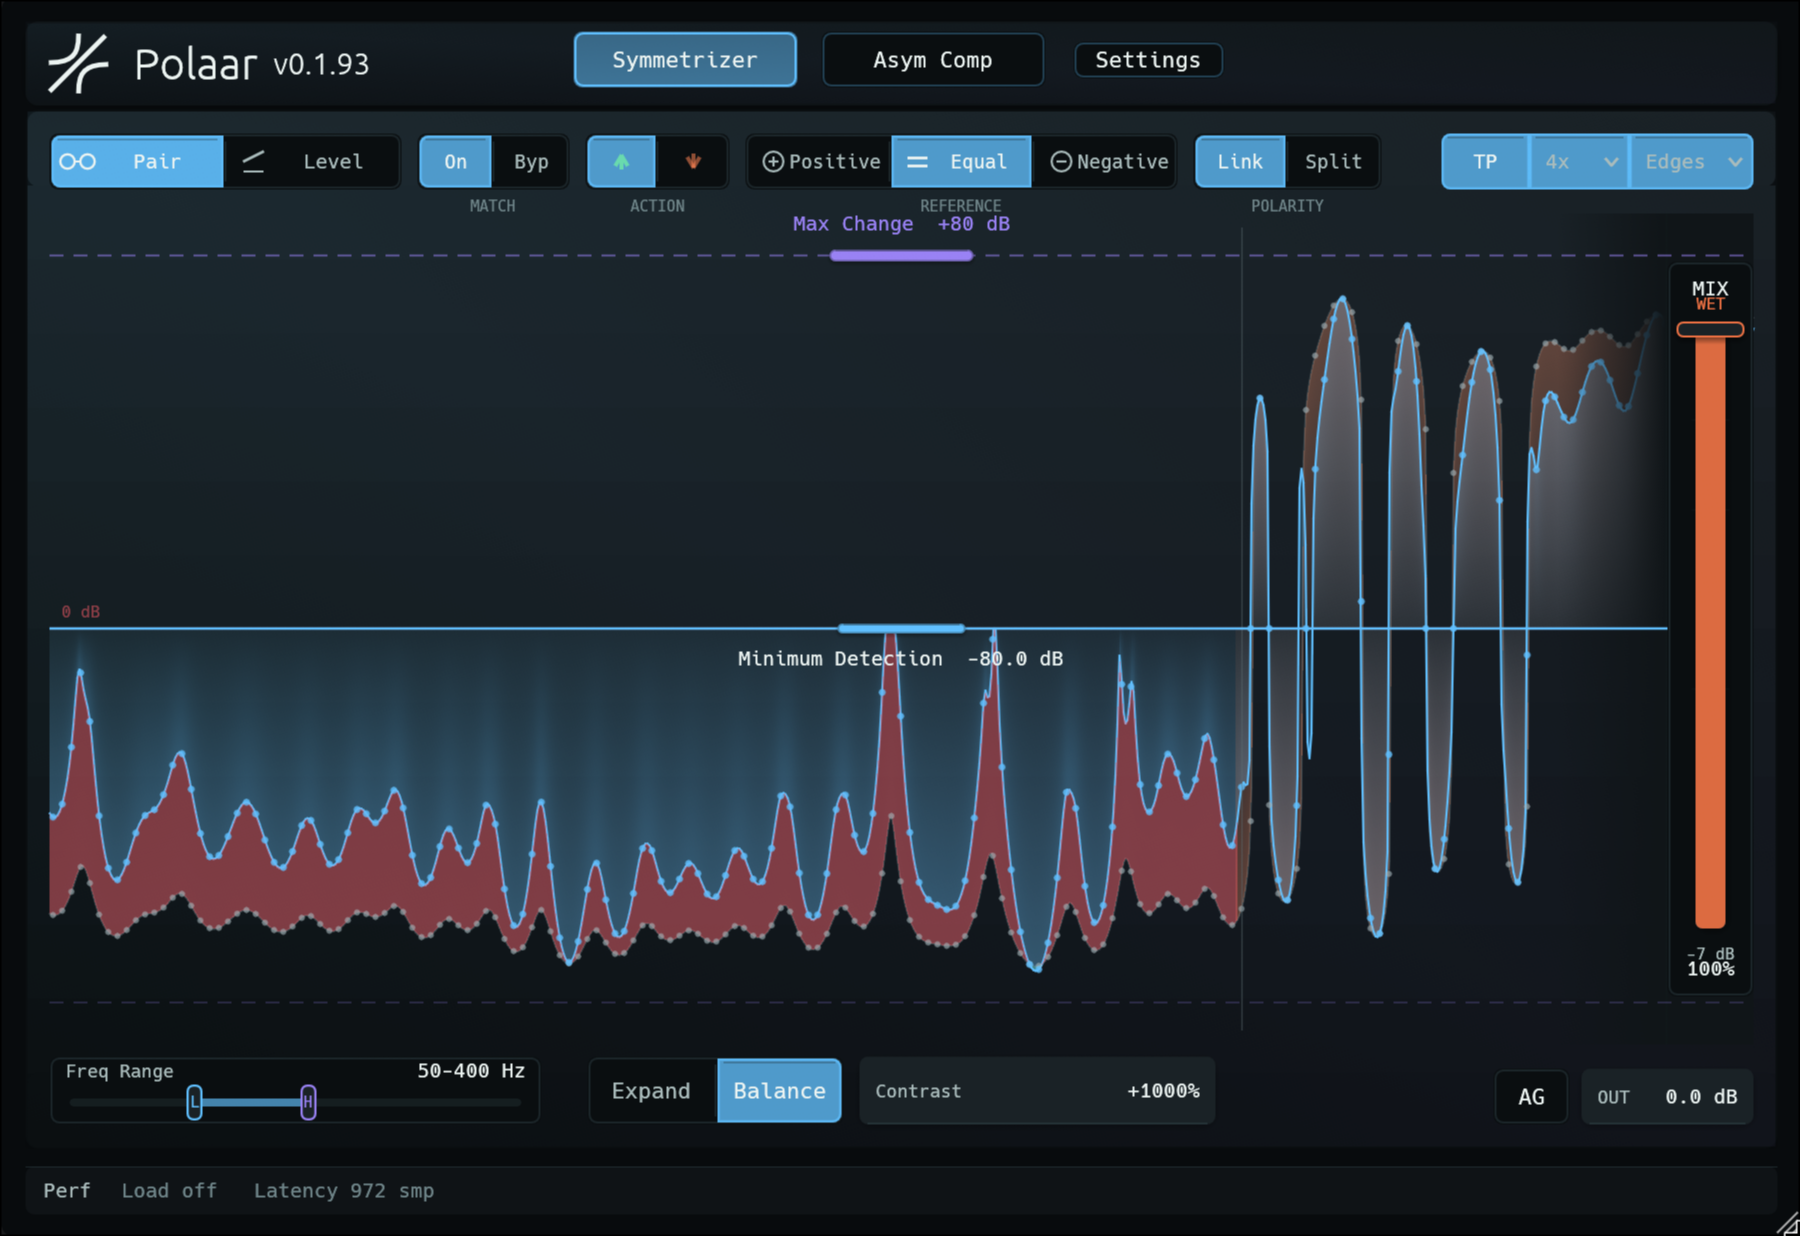Click the Max Change +80 dB value

[973, 224]
